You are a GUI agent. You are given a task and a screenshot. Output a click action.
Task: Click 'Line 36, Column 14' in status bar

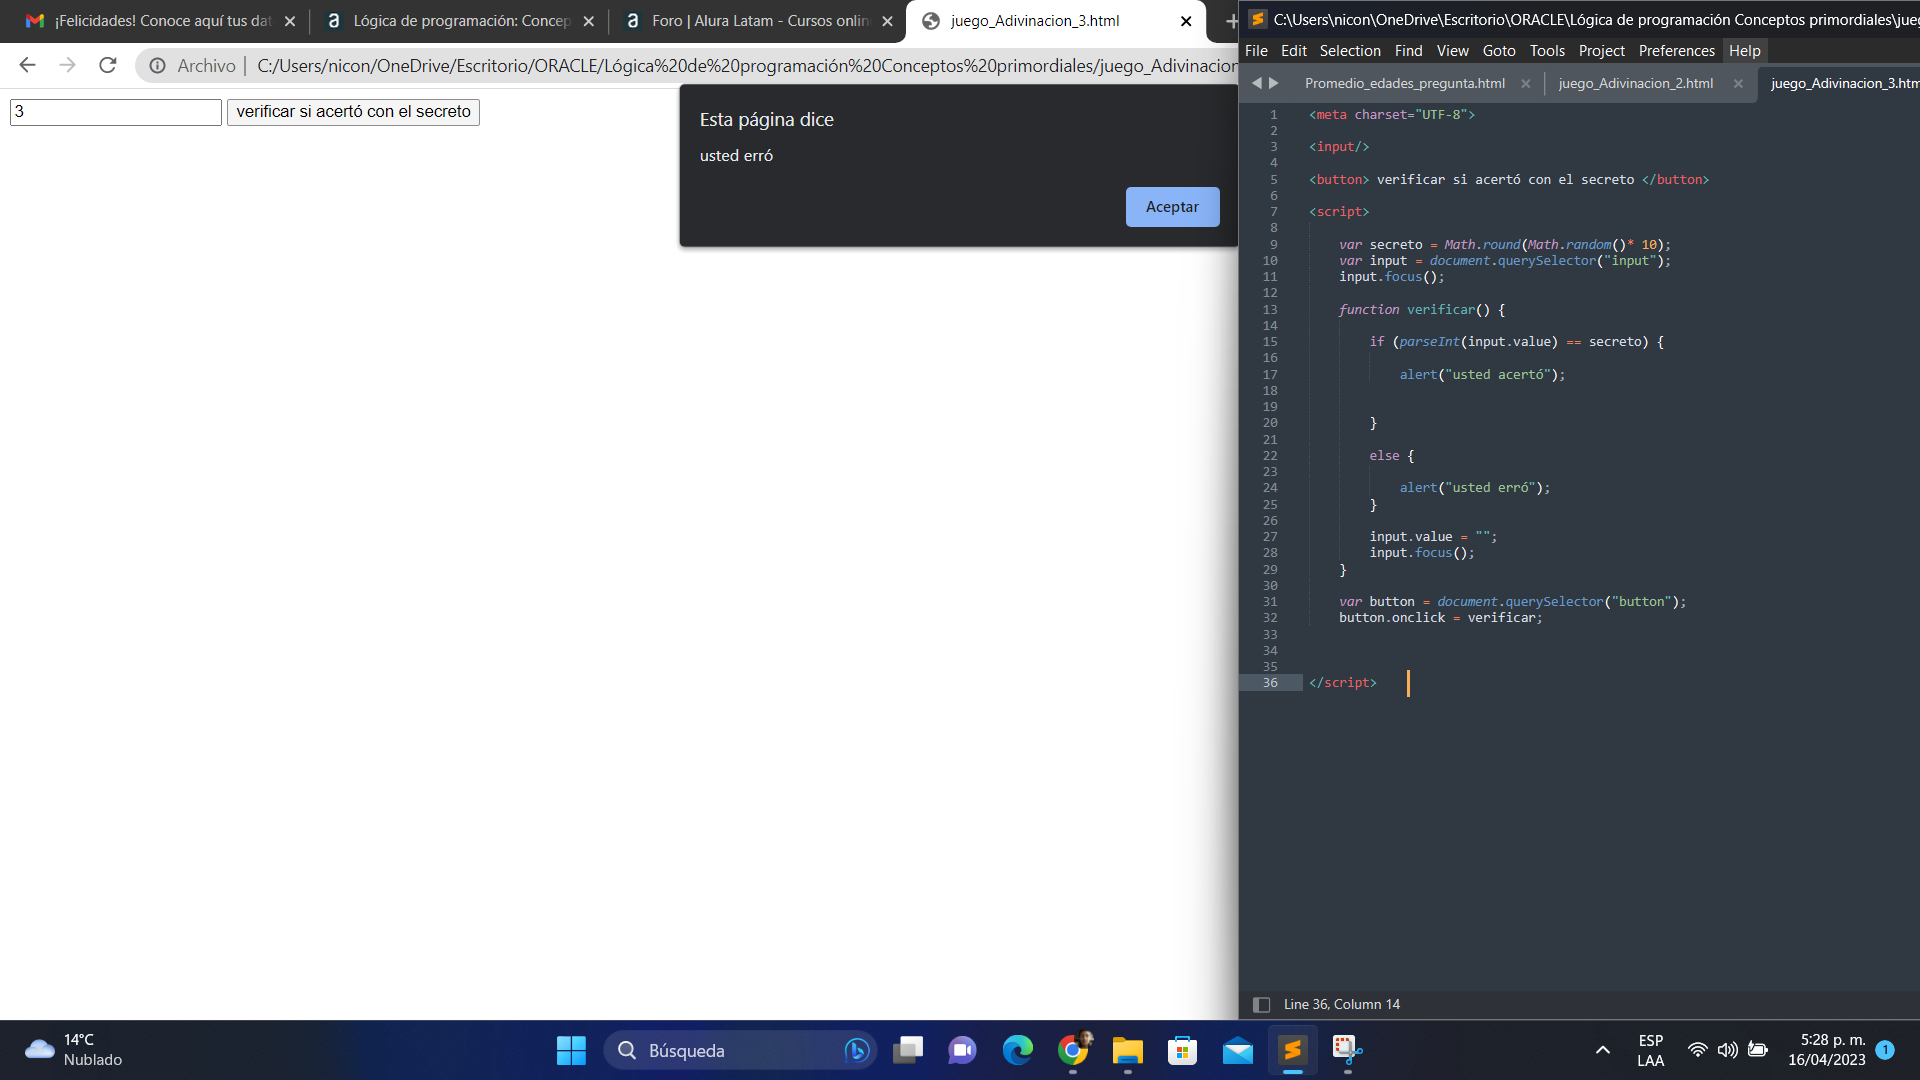[x=1341, y=1005]
